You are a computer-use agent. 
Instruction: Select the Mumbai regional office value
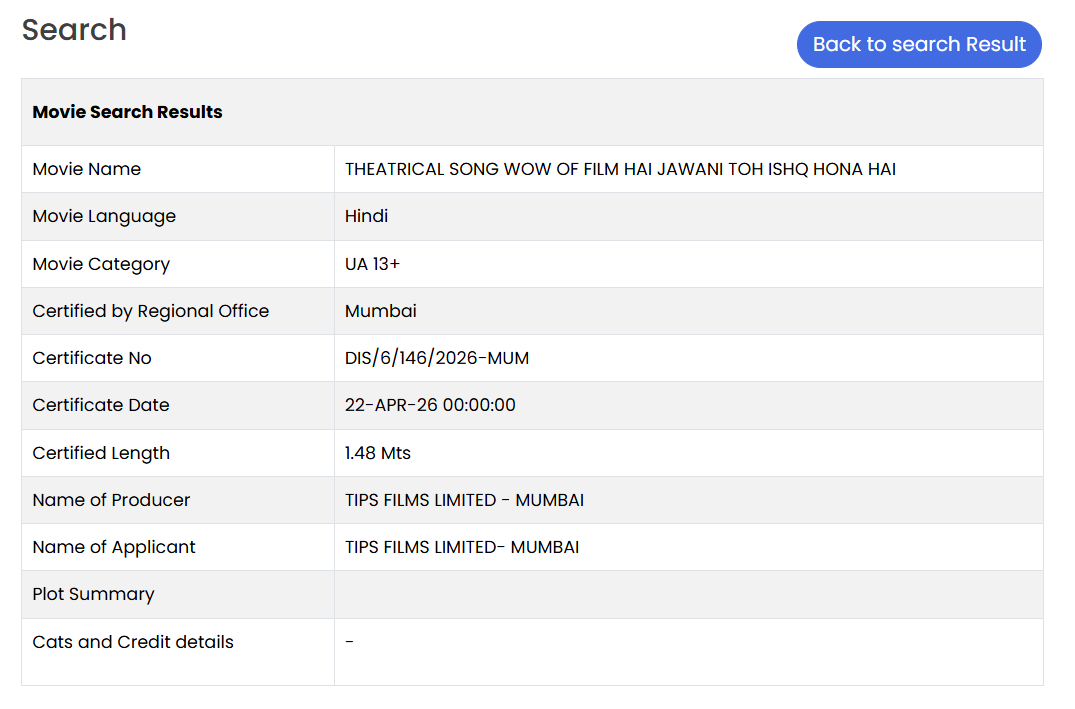pyautogui.click(x=381, y=311)
